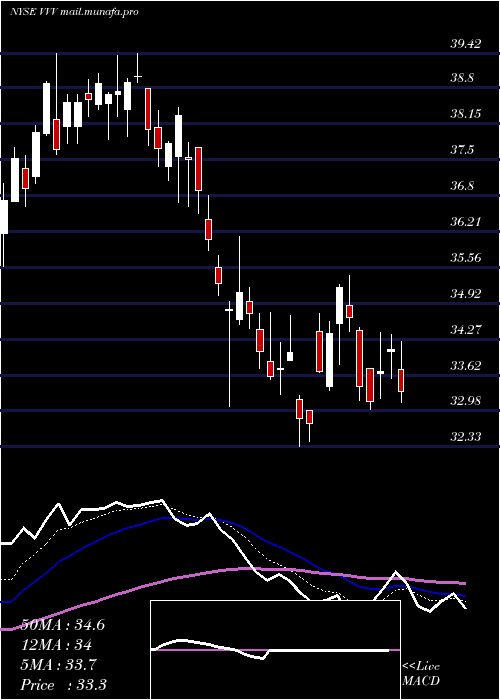Screen dimensions: 500x700
Task: Click inside the MACD inset chart box
Action: click(275, 650)
